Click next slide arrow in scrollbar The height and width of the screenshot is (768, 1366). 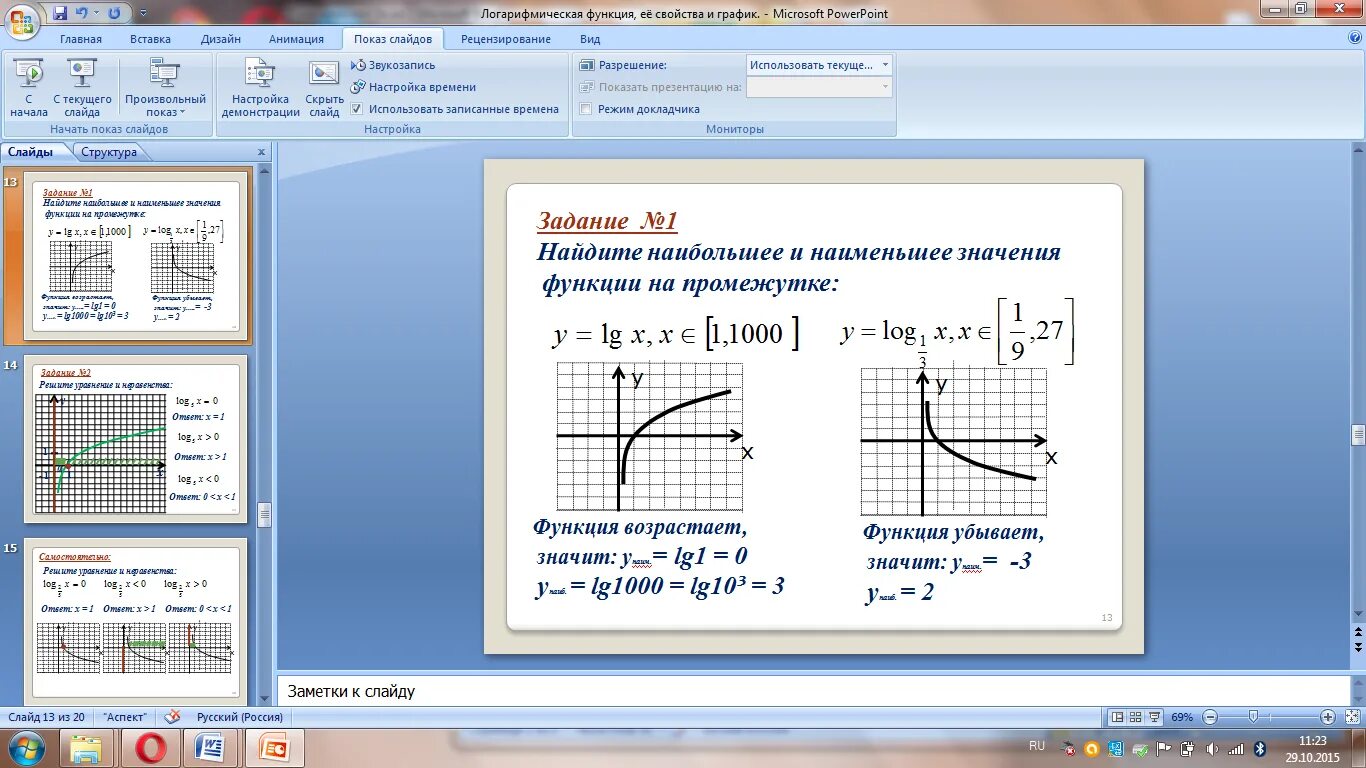click(x=1358, y=649)
